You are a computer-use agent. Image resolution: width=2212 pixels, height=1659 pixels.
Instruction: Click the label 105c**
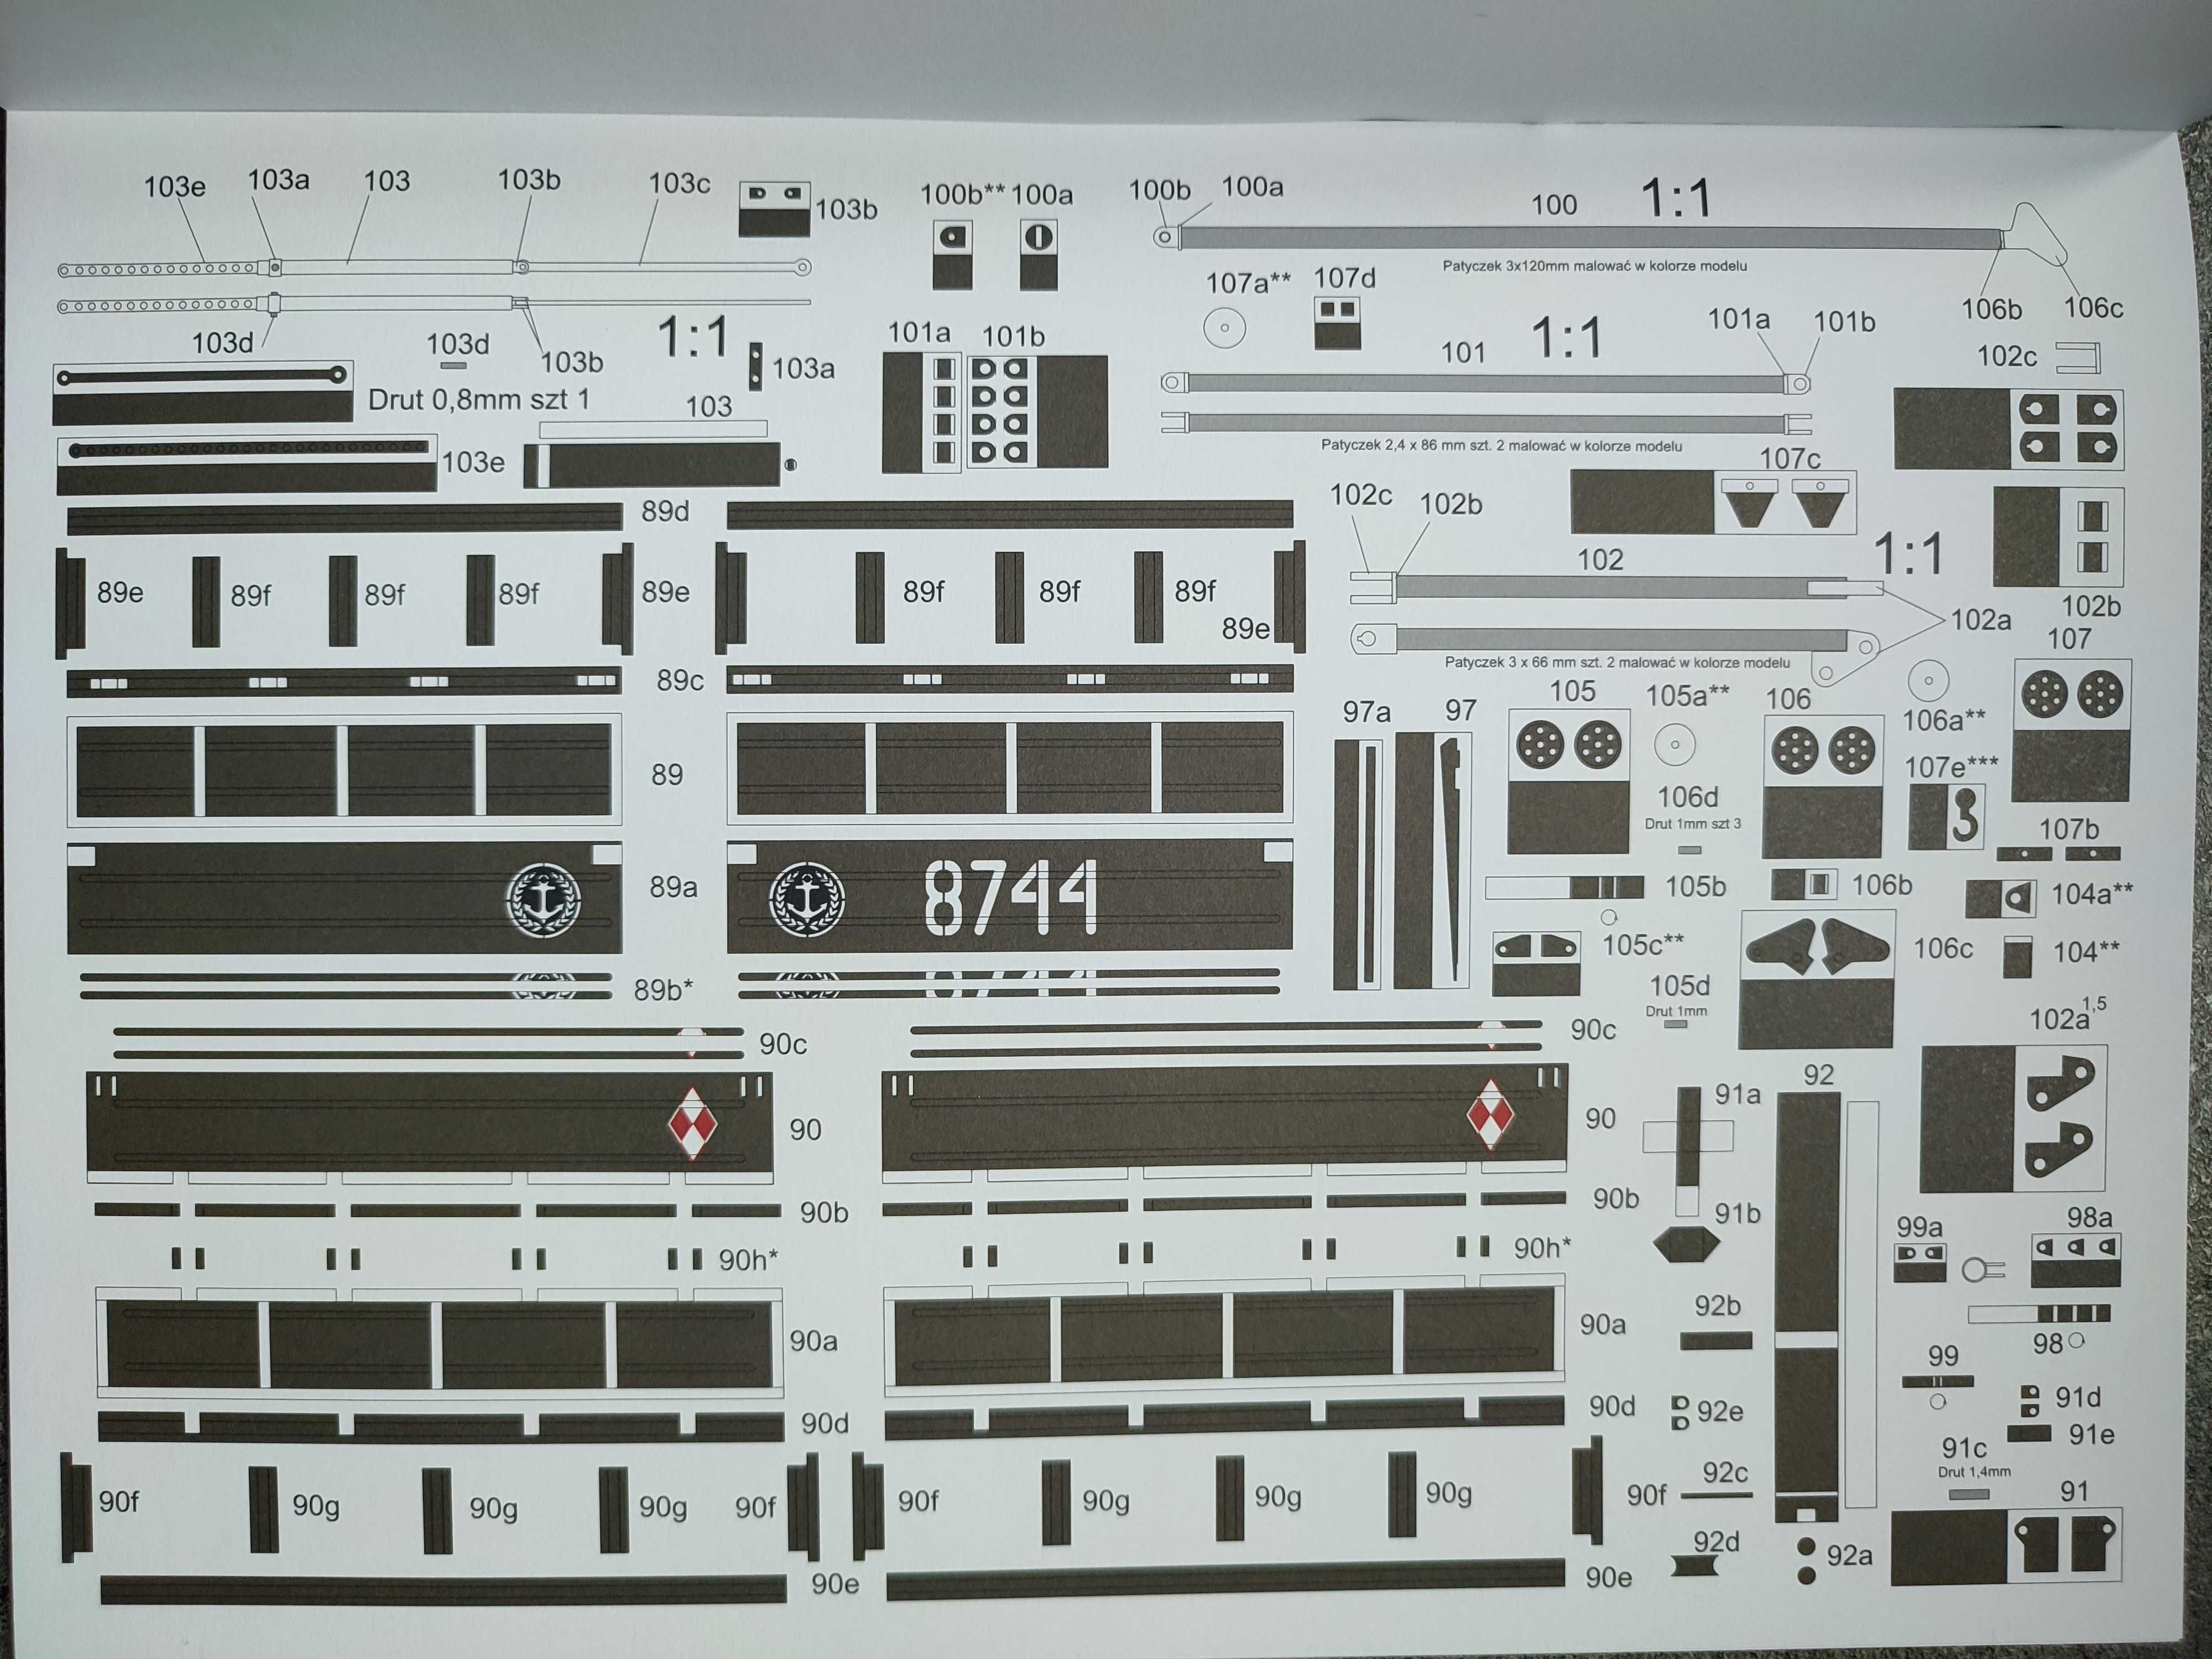coord(1643,945)
